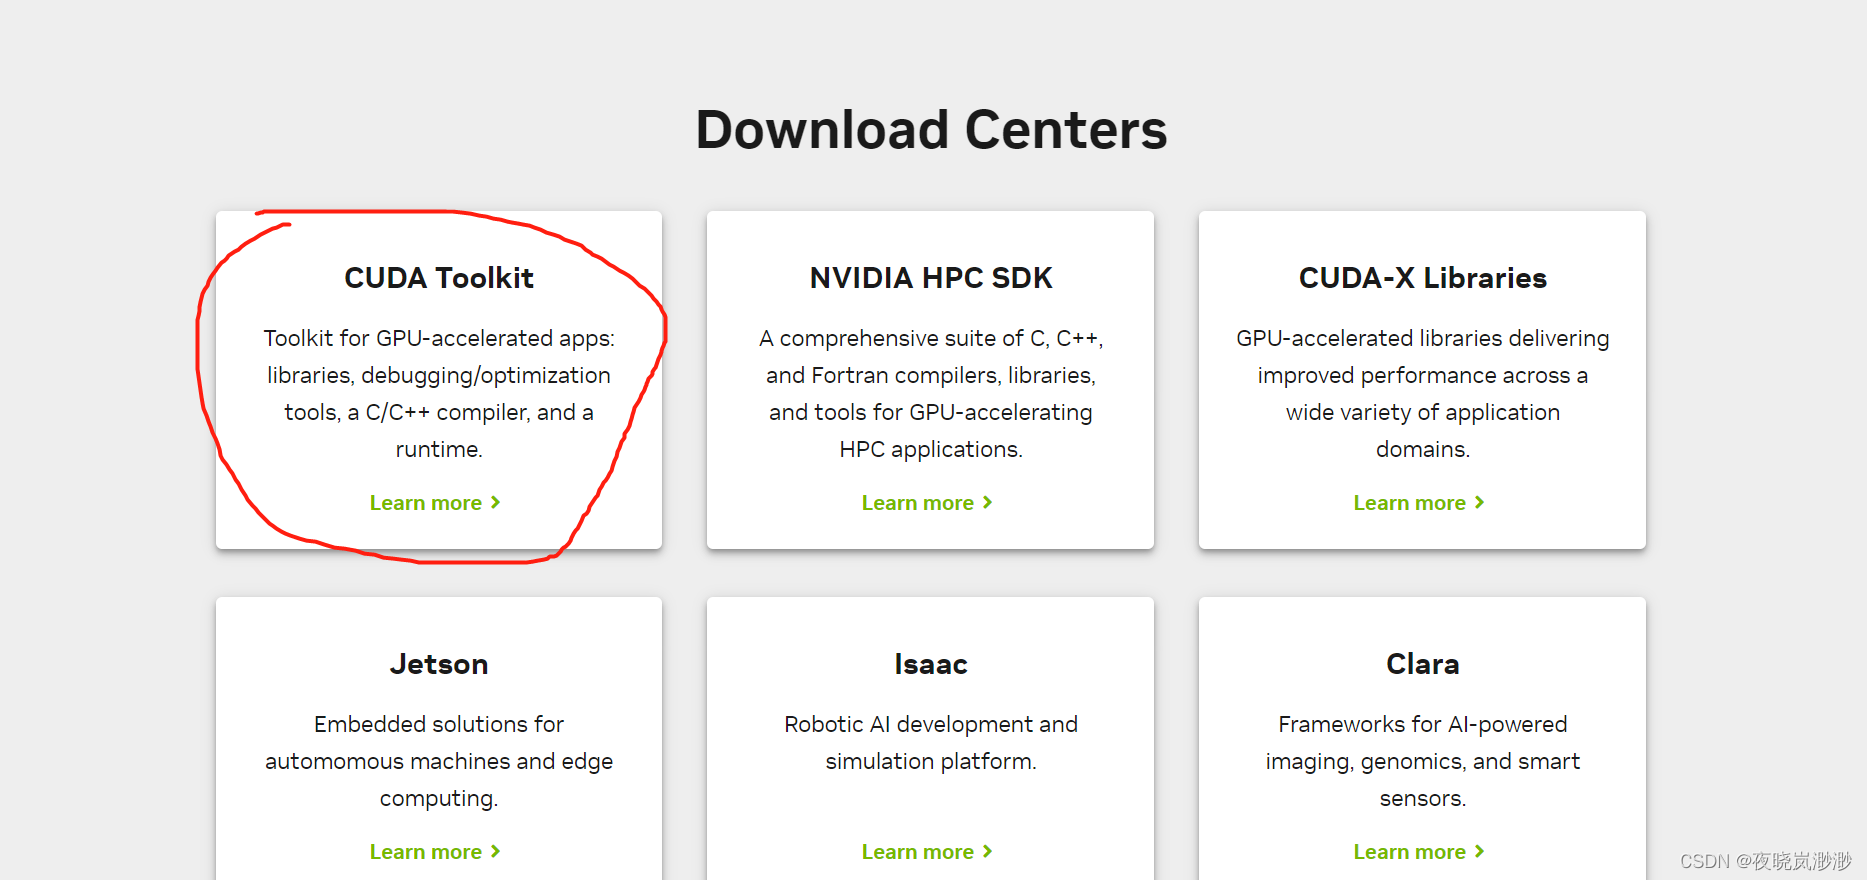Open NVIDIA HPC SDK Learn more link

click(927, 503)
